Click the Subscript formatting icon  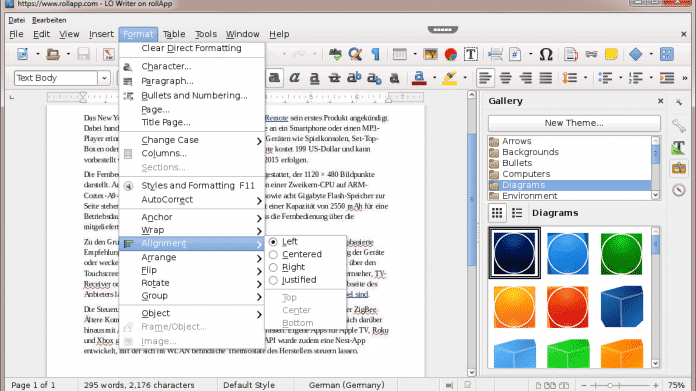coord(374,78)
